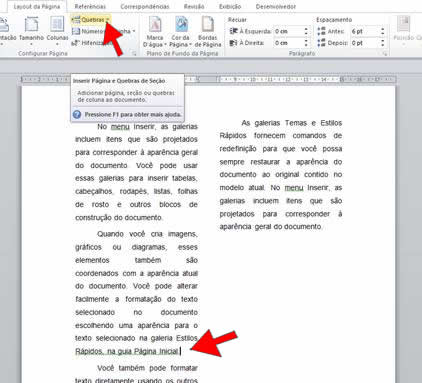Click the Antes spacing stepper arrows

coord(383,31)
